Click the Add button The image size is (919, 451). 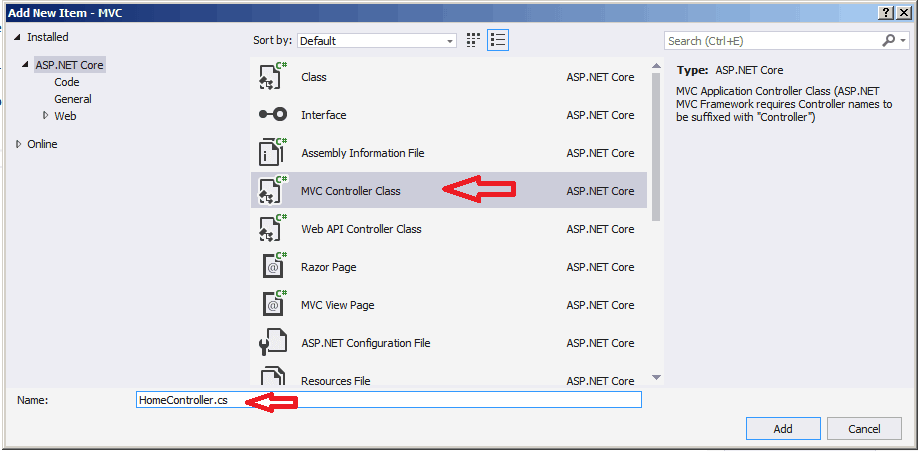[x=783, y=429]
